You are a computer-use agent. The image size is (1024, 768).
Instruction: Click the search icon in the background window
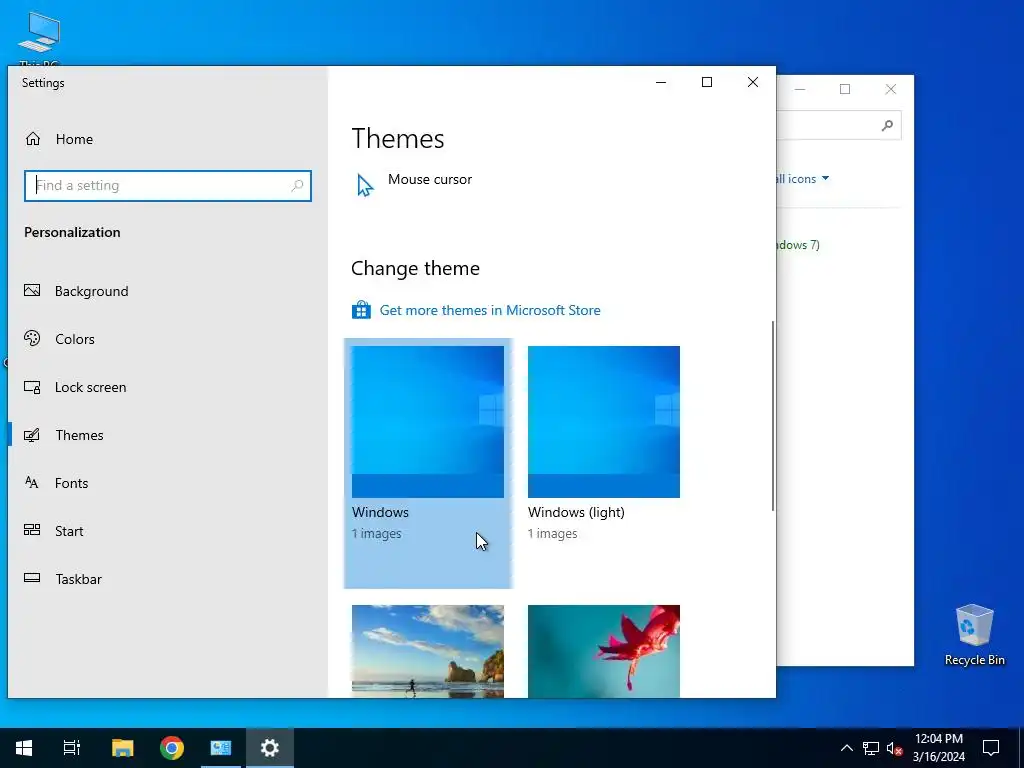coord(887,125)
